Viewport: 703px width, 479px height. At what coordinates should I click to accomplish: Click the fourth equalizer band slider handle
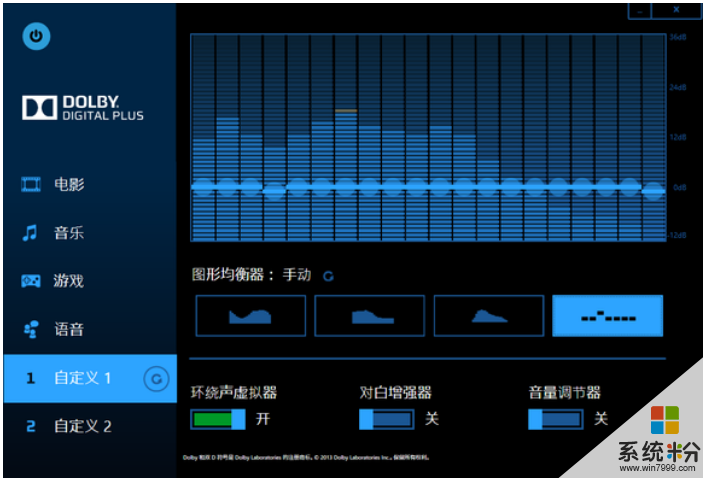[x=274, y=191]
